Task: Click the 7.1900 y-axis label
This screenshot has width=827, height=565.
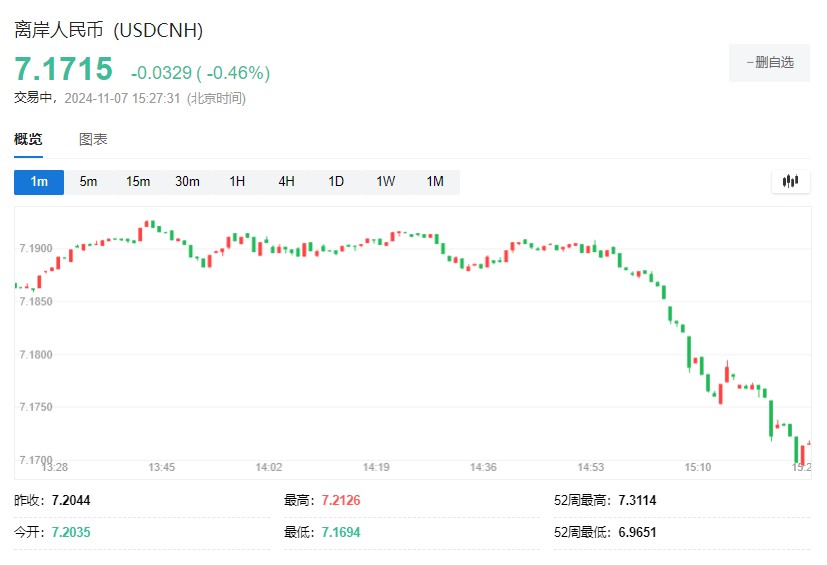Action: pyautogui.click(x=36, y=248)
